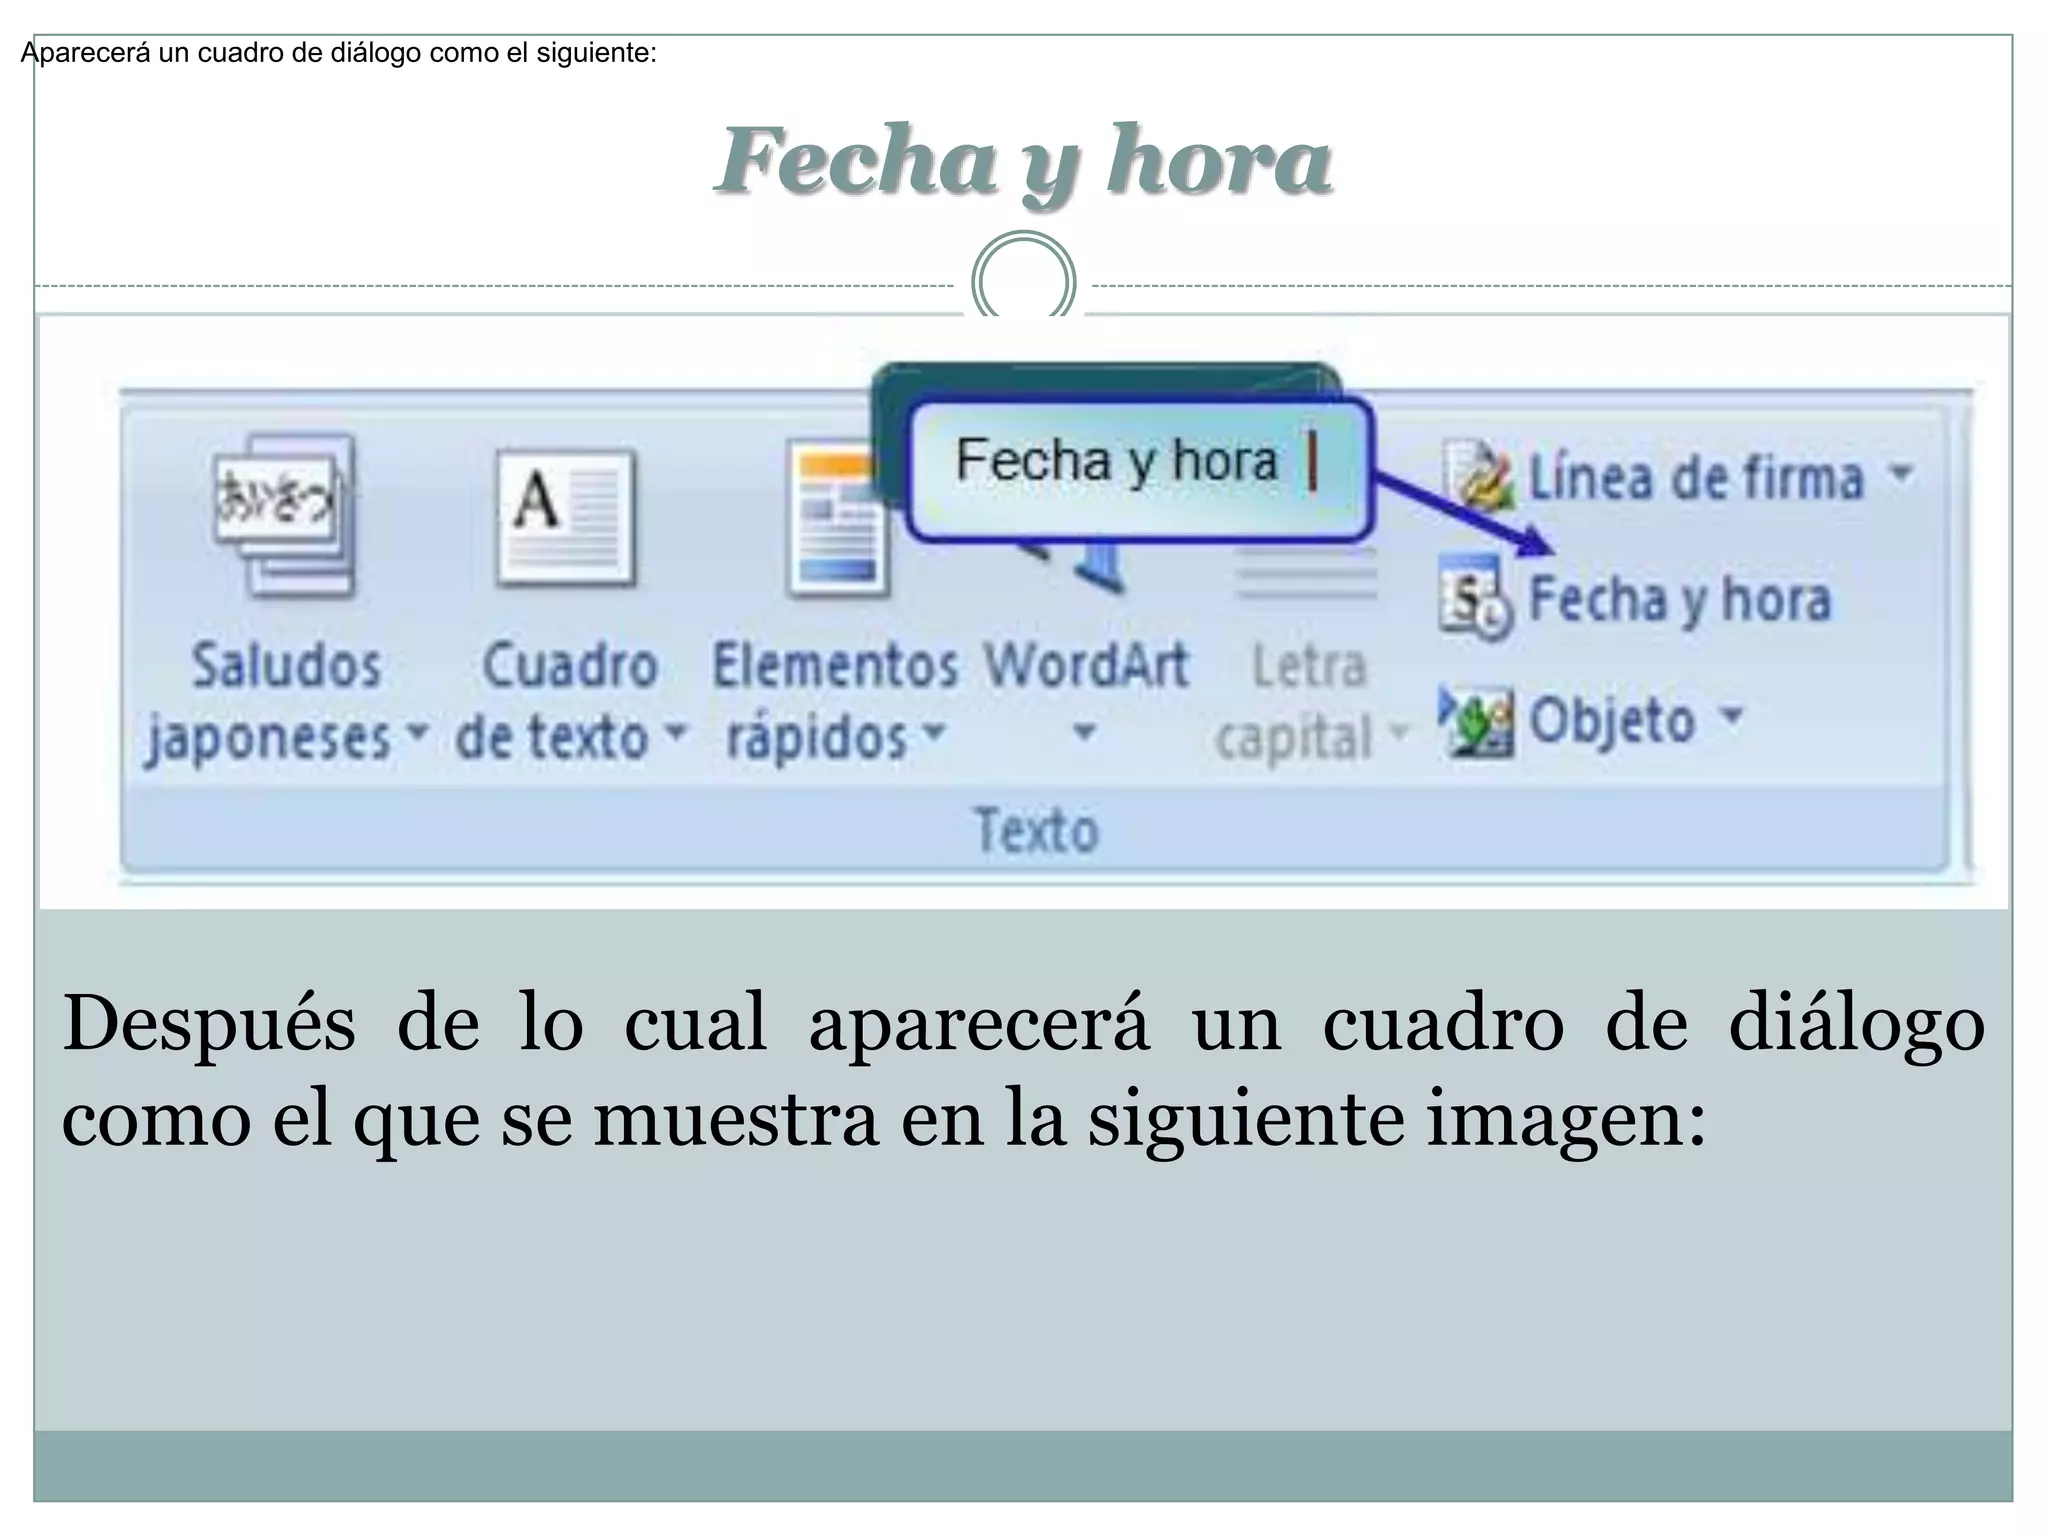This screenshot has width=2048, height=1536.
Task: Click the WordArt label
Action: (x=1086, y=664)
